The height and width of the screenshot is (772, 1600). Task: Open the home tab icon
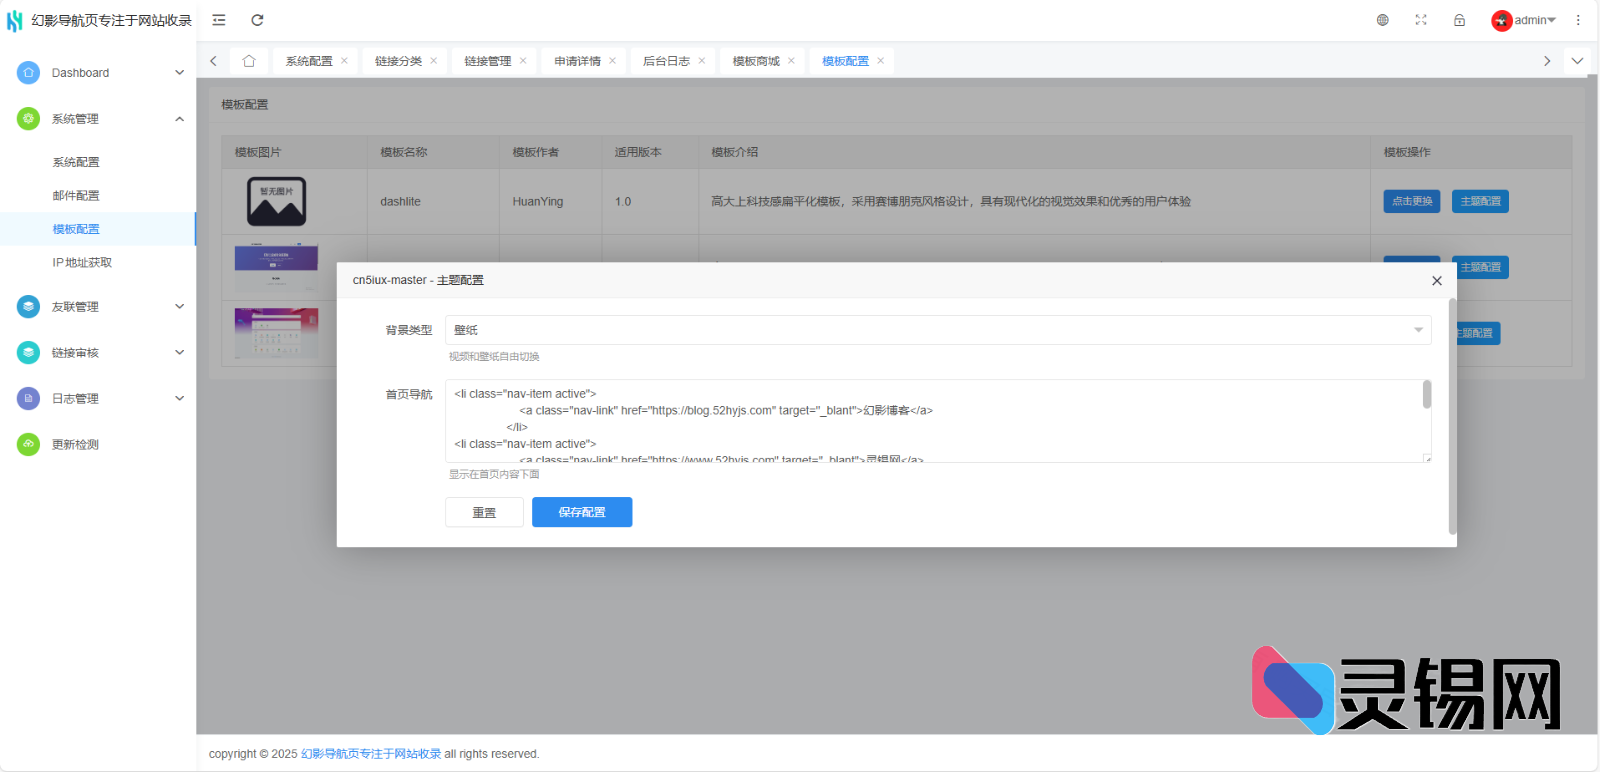[x=249, y=61]
